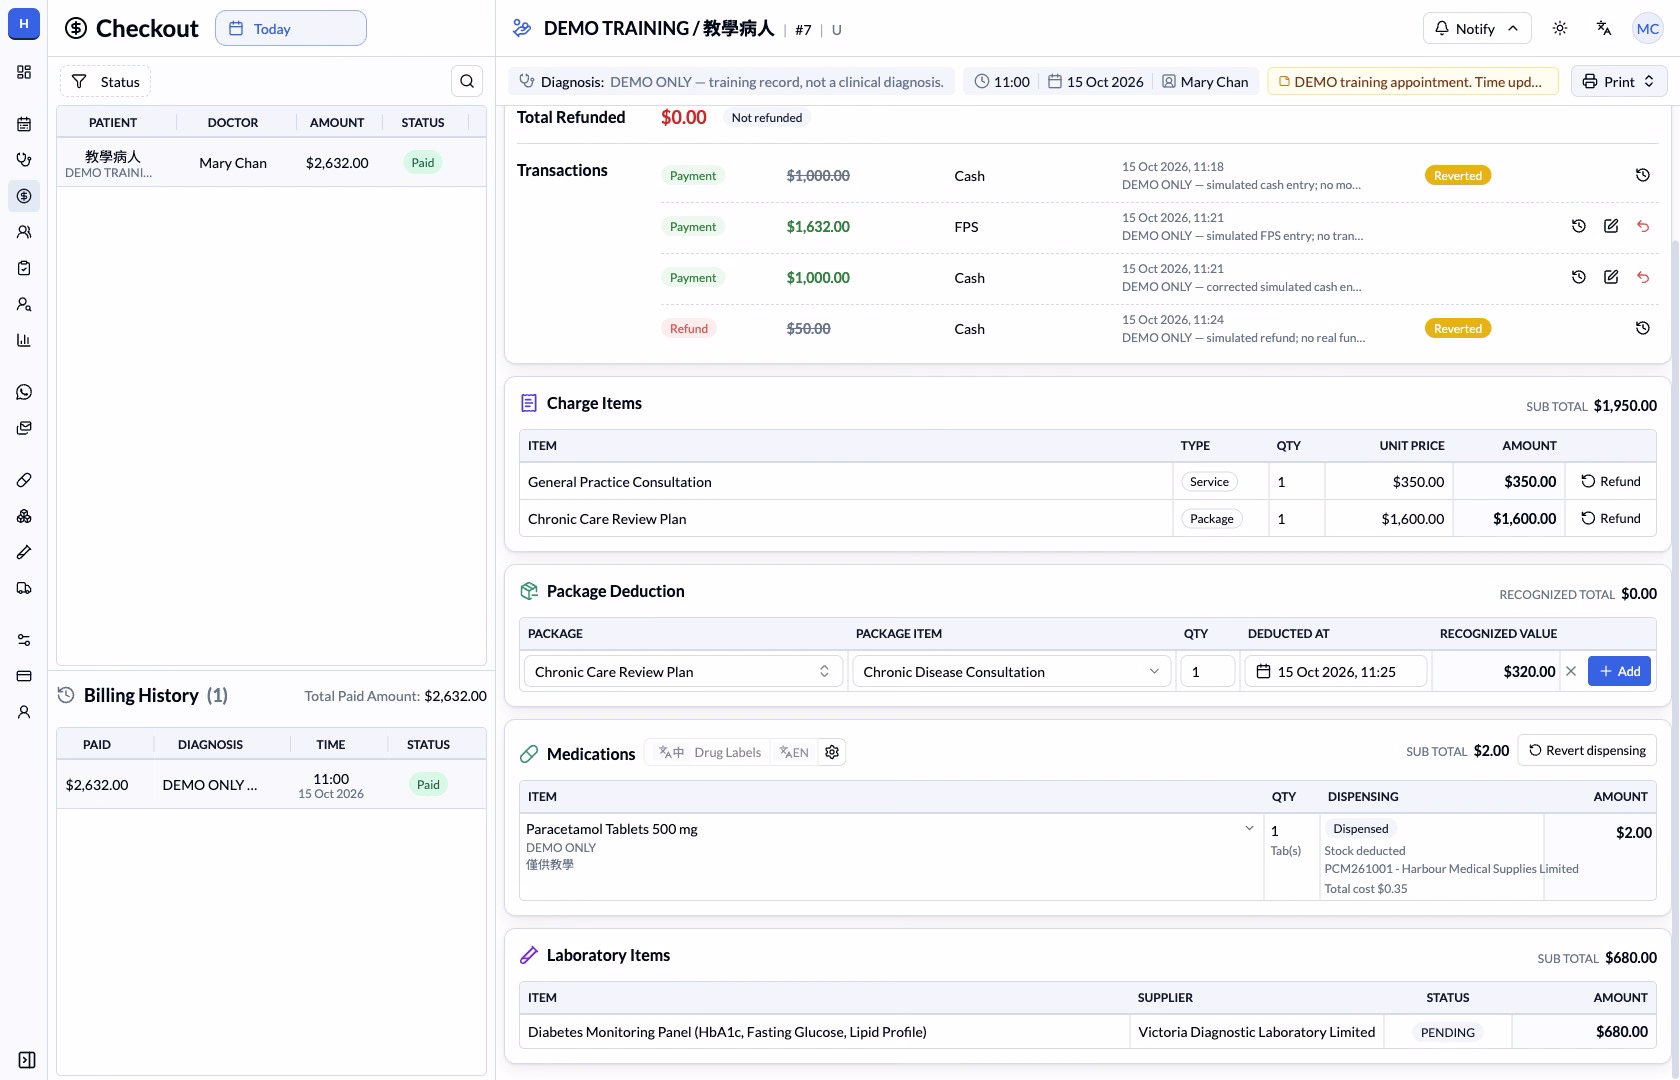Open the WhatsApp icon in sidebar

click(24, 392)
